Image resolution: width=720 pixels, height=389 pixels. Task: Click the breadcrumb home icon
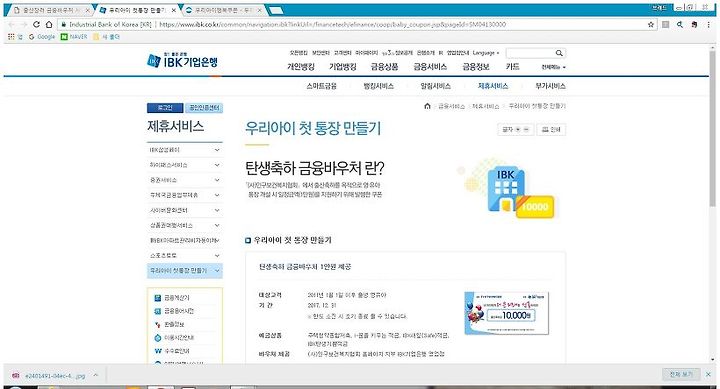(x=428, y=106)
